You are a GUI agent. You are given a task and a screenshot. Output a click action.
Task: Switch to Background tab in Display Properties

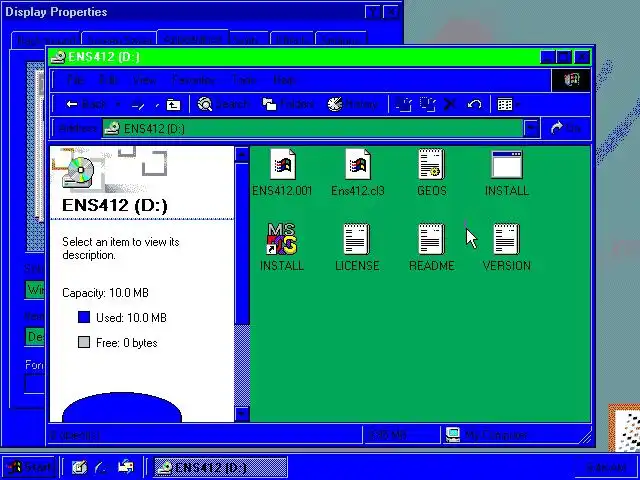pos(46,40)
